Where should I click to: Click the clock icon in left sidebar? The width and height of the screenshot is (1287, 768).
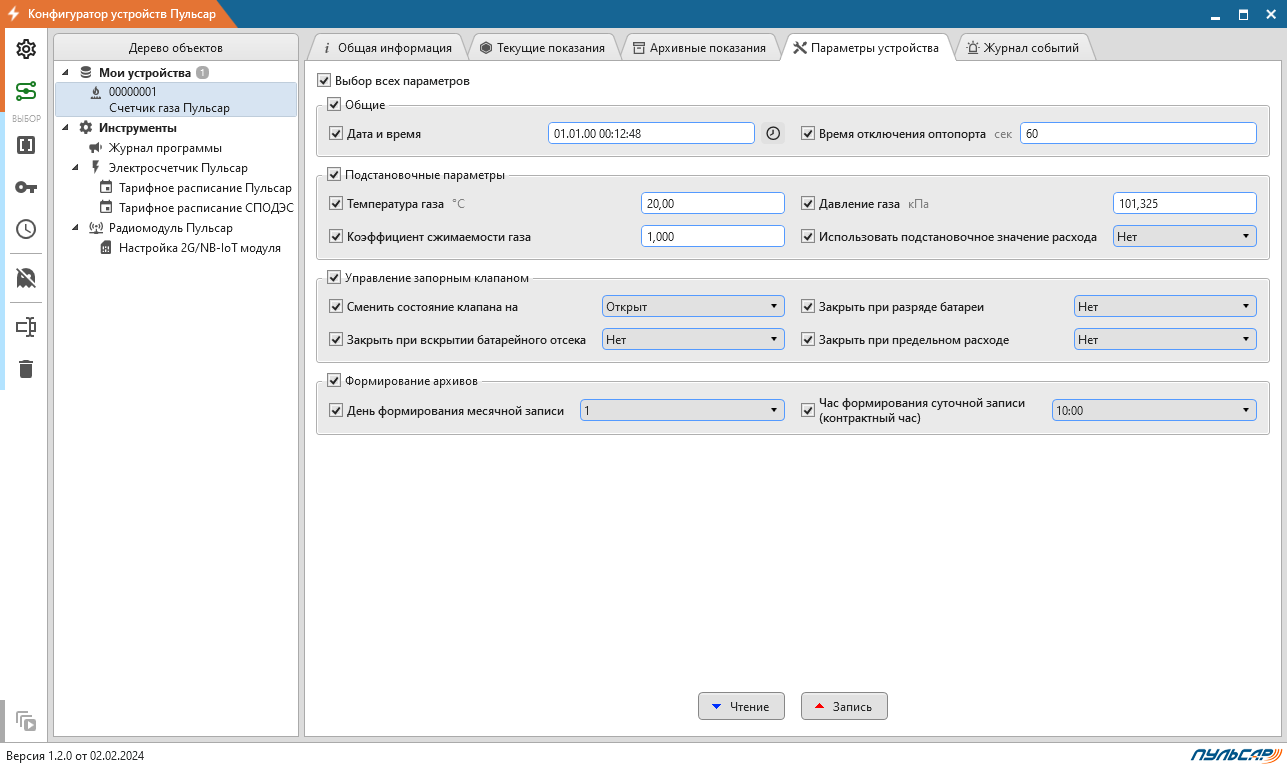click(26, 229)
